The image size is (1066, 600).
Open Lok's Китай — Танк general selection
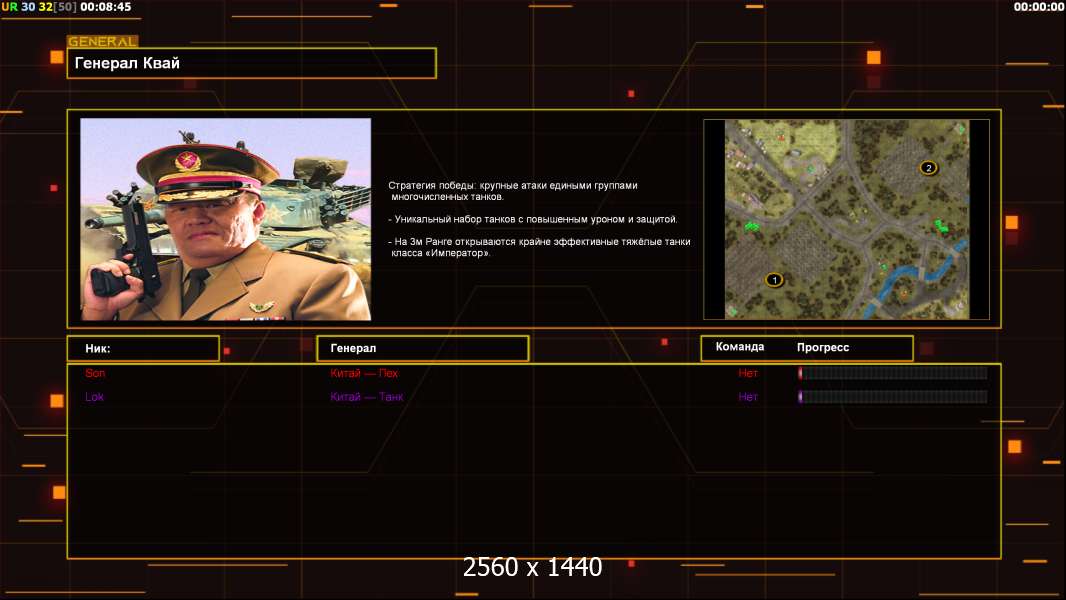[367, 397]
